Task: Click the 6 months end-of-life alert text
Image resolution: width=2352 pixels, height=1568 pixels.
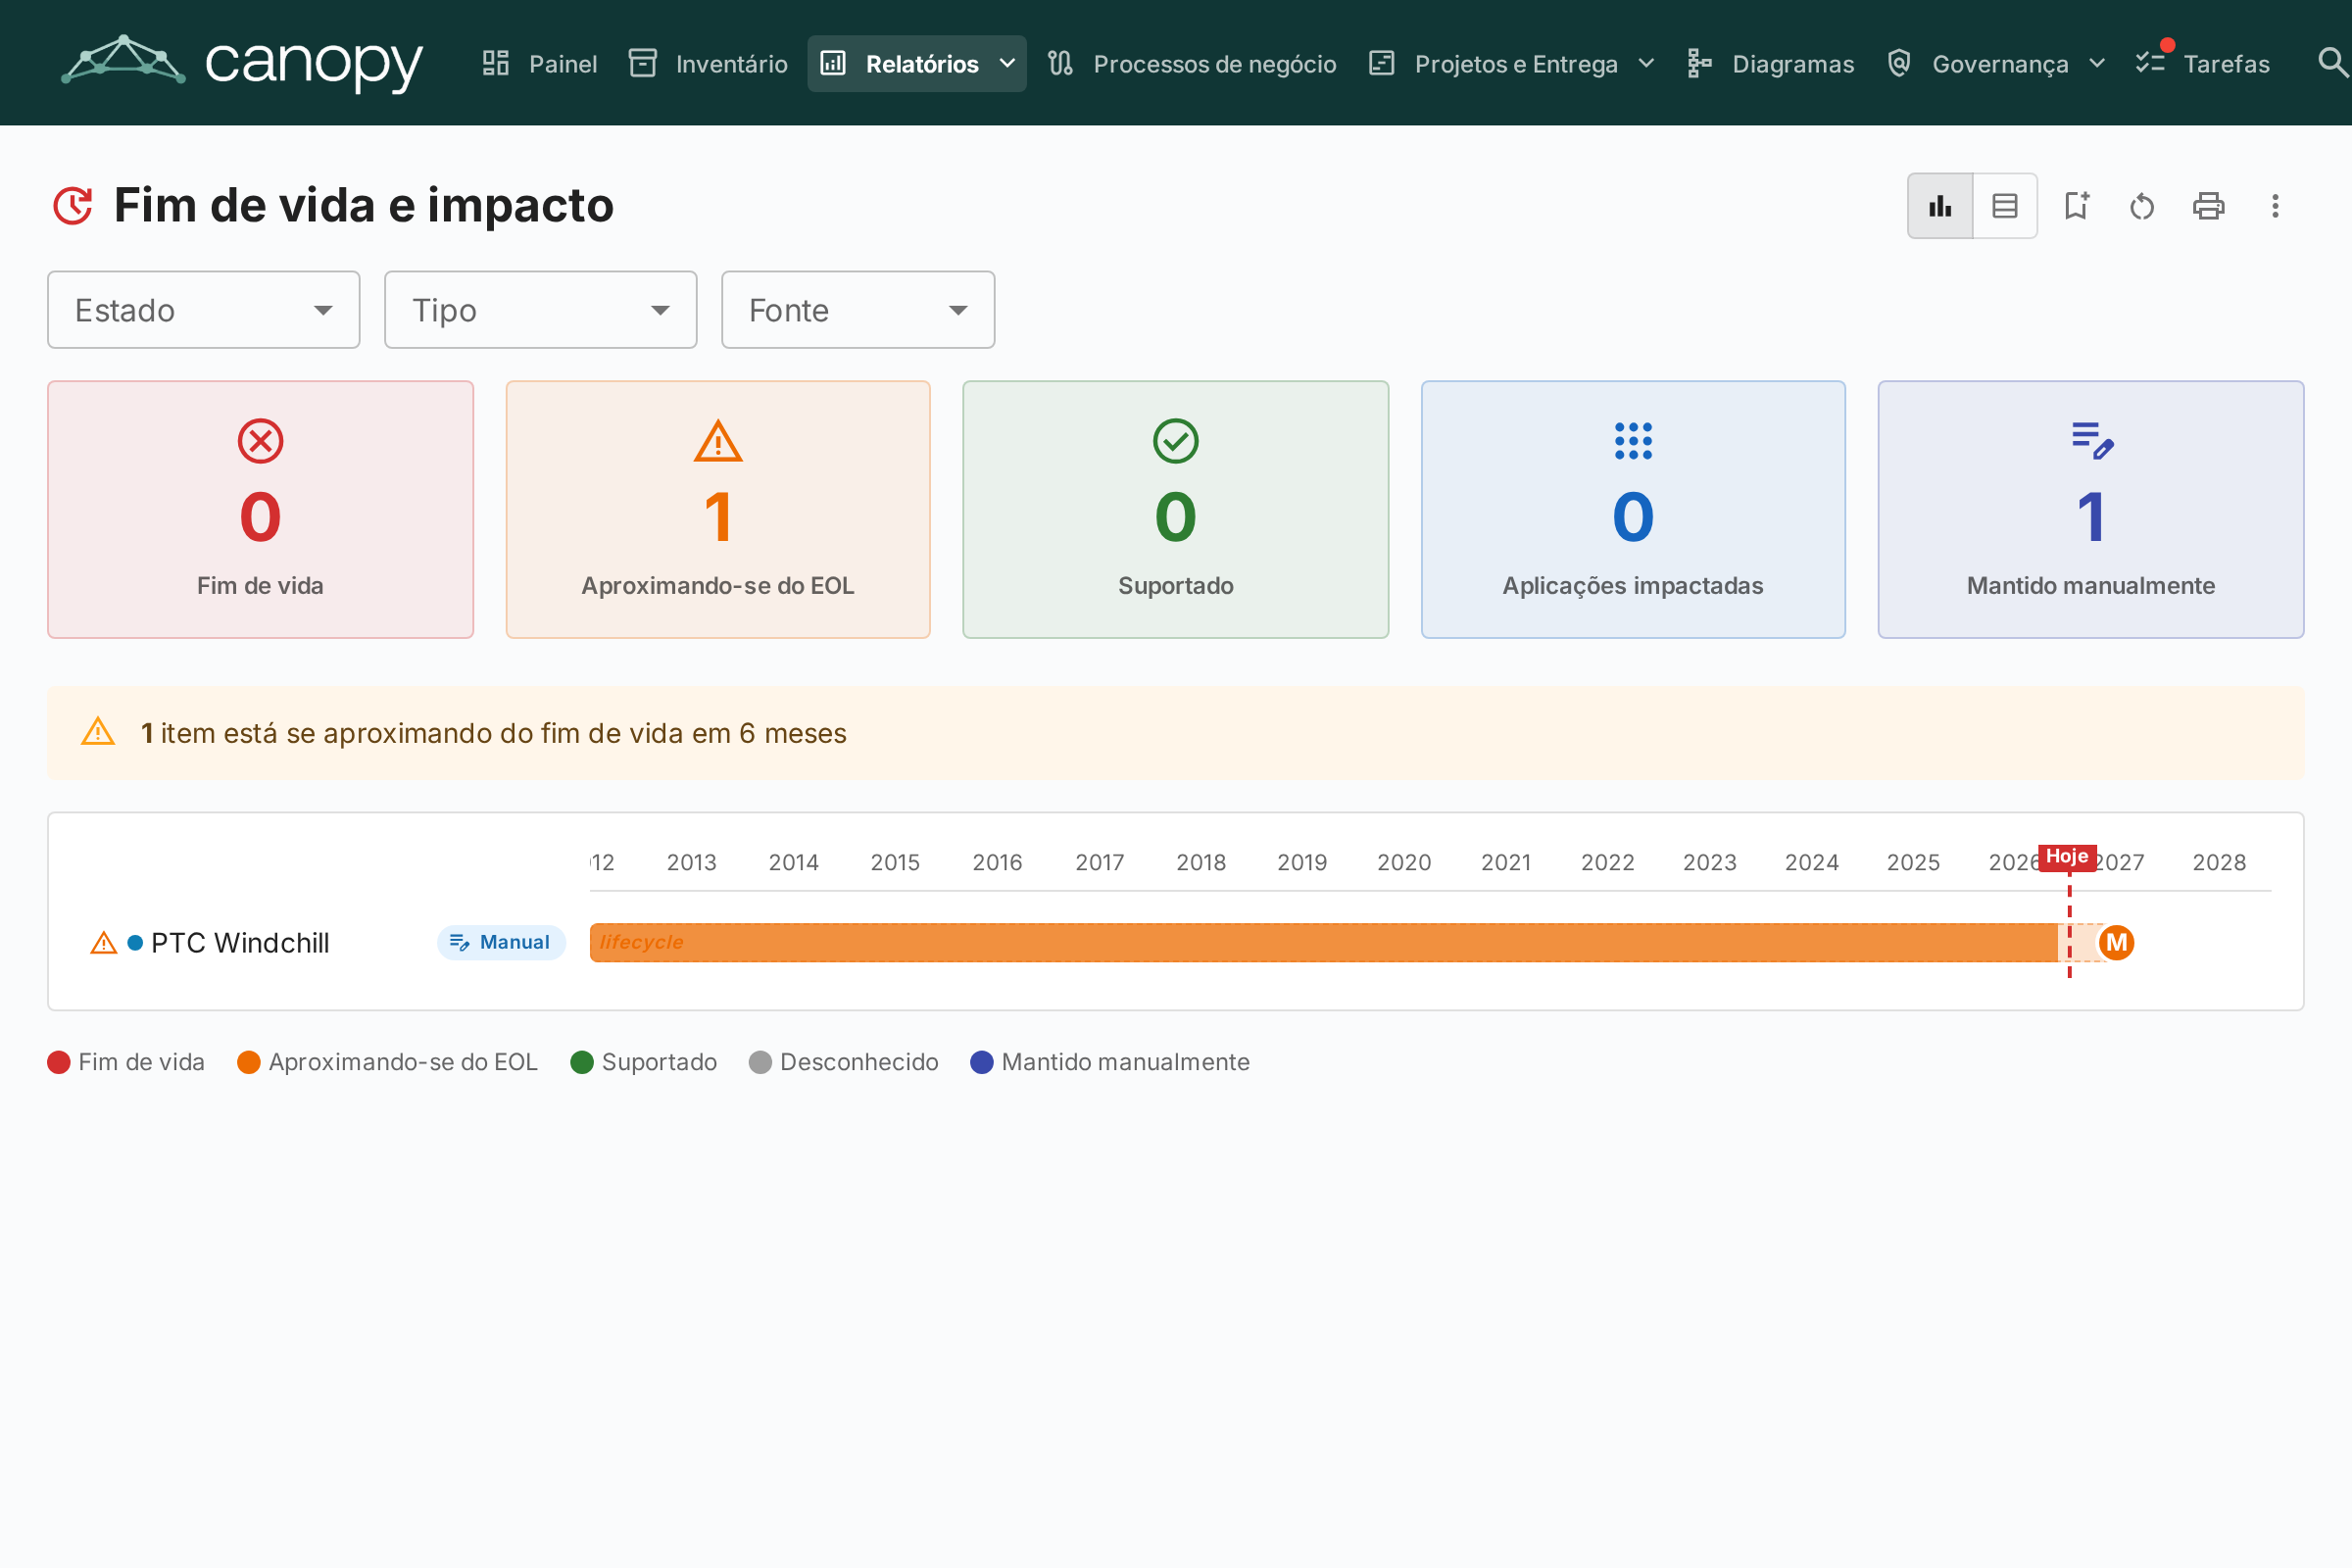Action: tap(494, 733)
